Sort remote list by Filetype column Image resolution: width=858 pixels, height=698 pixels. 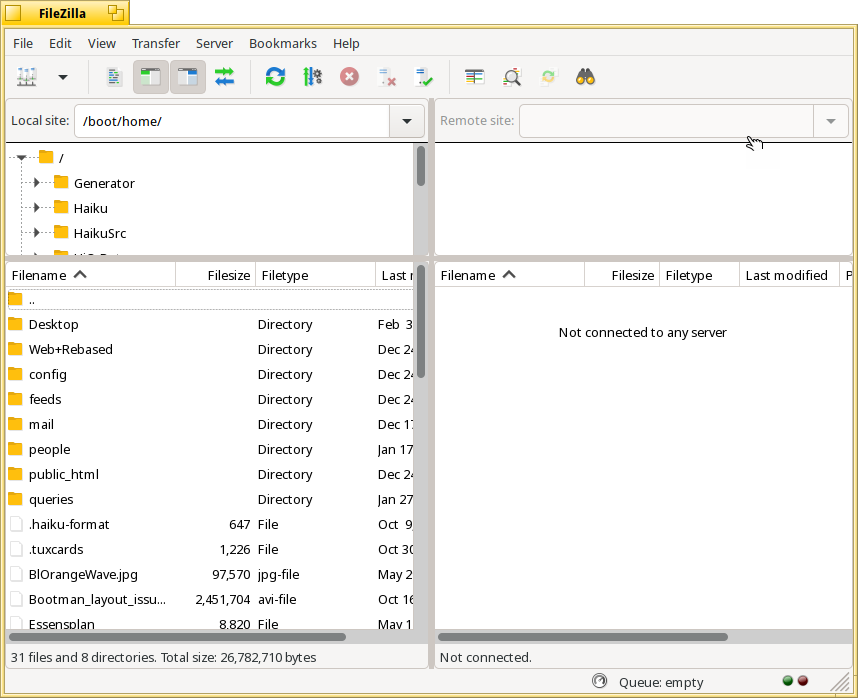[699, 275]
